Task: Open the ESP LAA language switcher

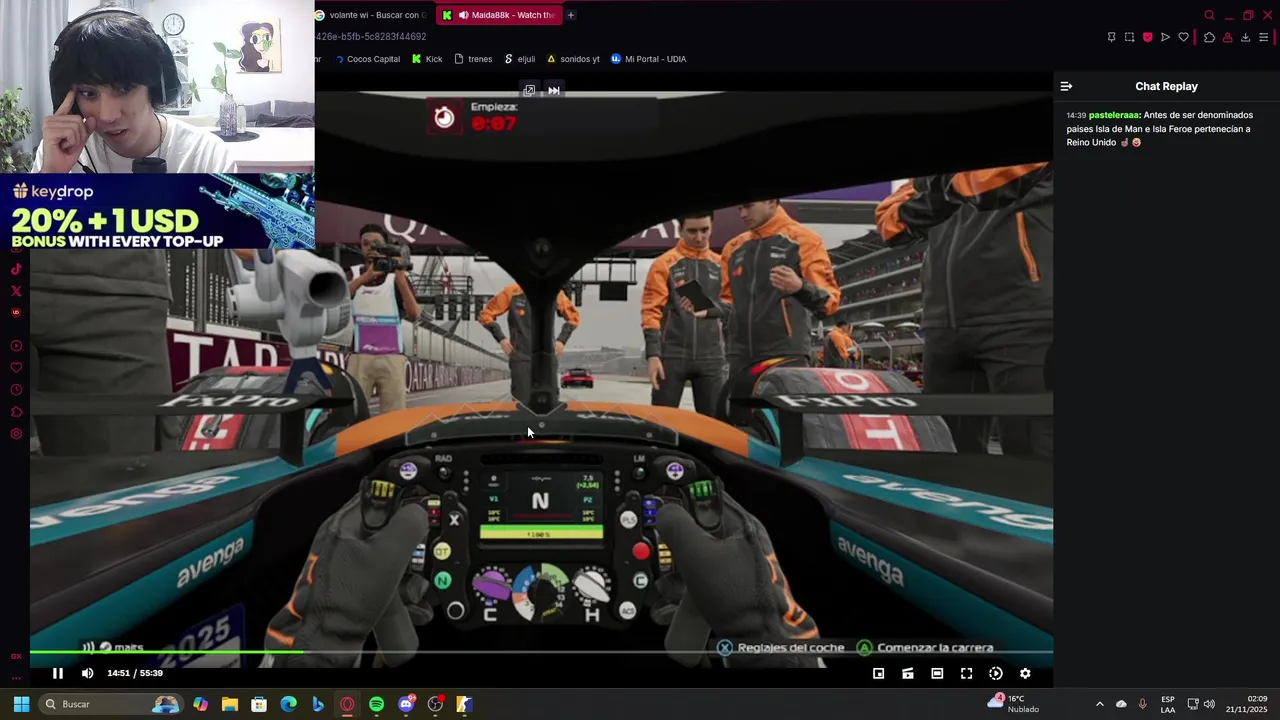Action: [1168, 704]
